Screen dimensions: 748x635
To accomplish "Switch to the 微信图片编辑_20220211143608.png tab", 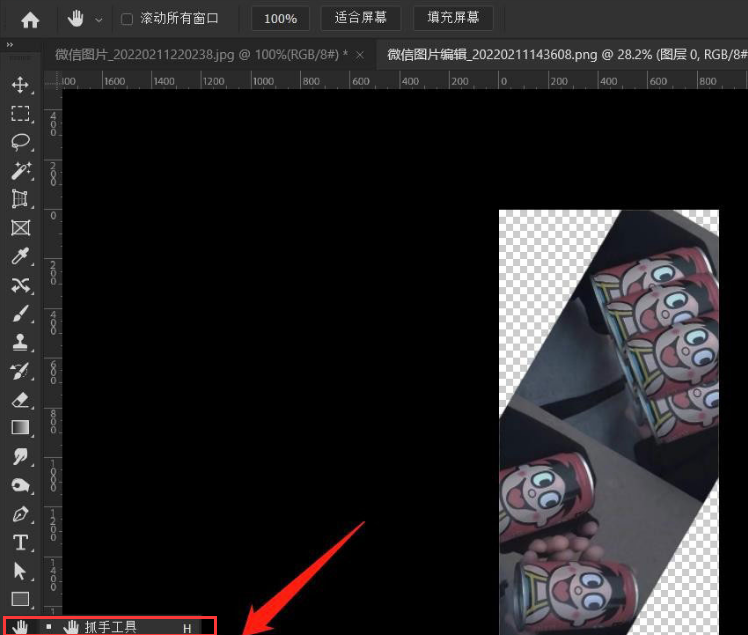I will (562, 55).
